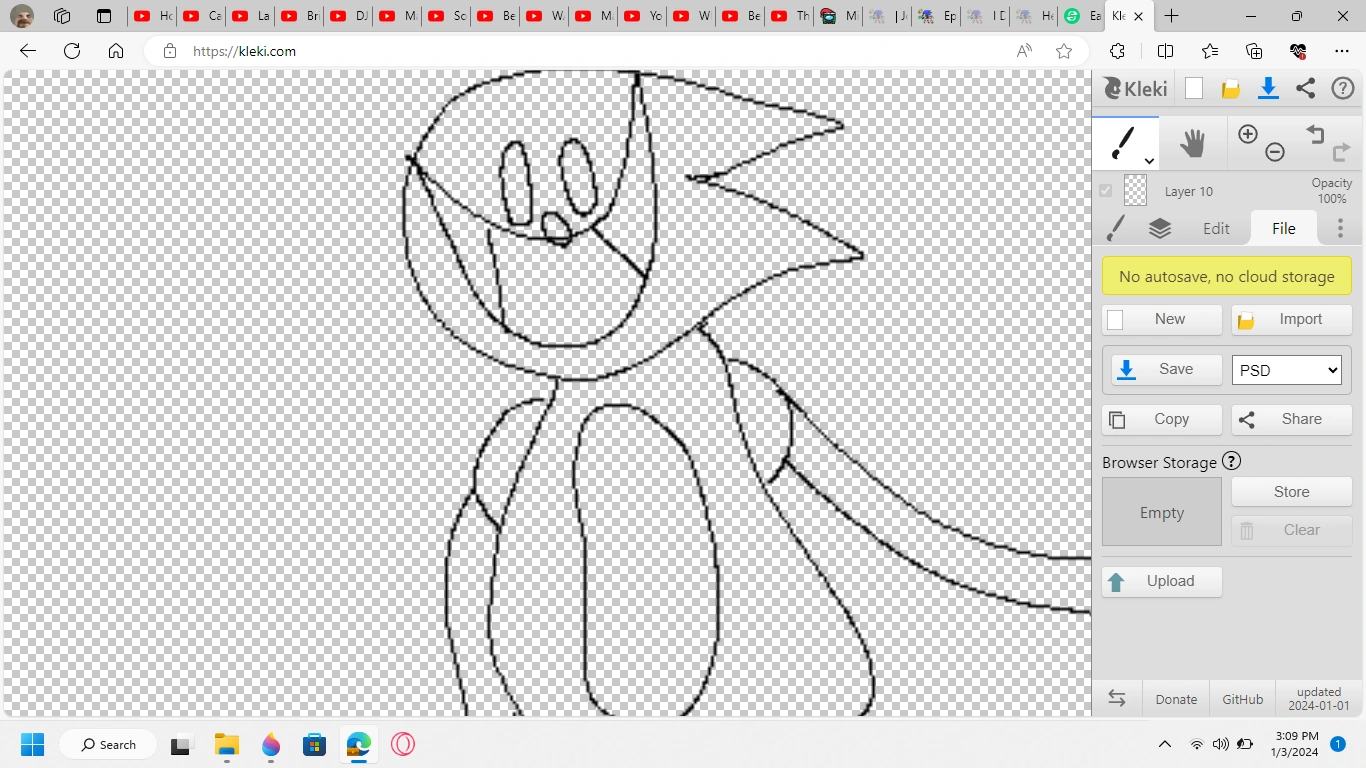Click the Undo arrow icon

tap(1315, 134)
